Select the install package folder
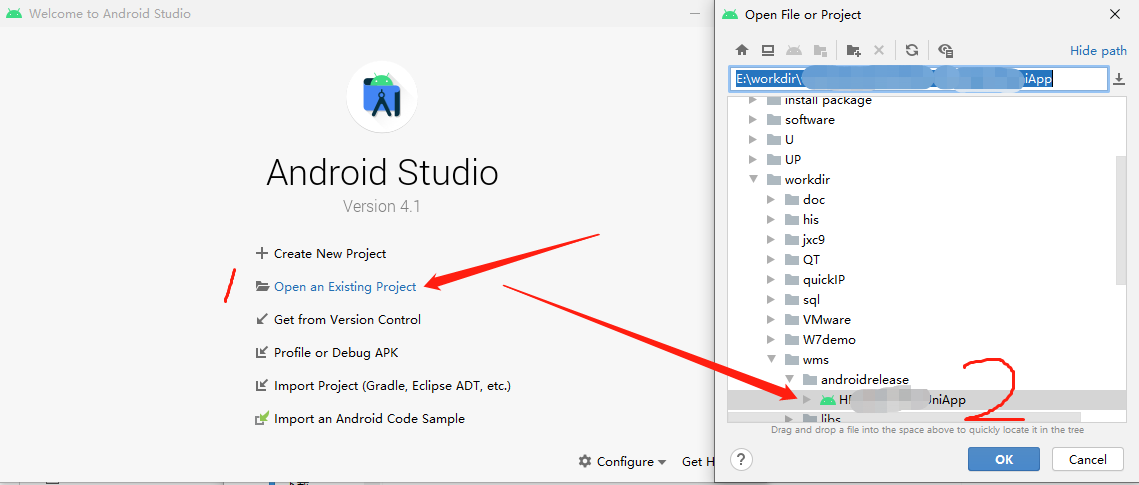Image resolution: width=1139 pixels, height=485 pixels. [x=922, y=101]
